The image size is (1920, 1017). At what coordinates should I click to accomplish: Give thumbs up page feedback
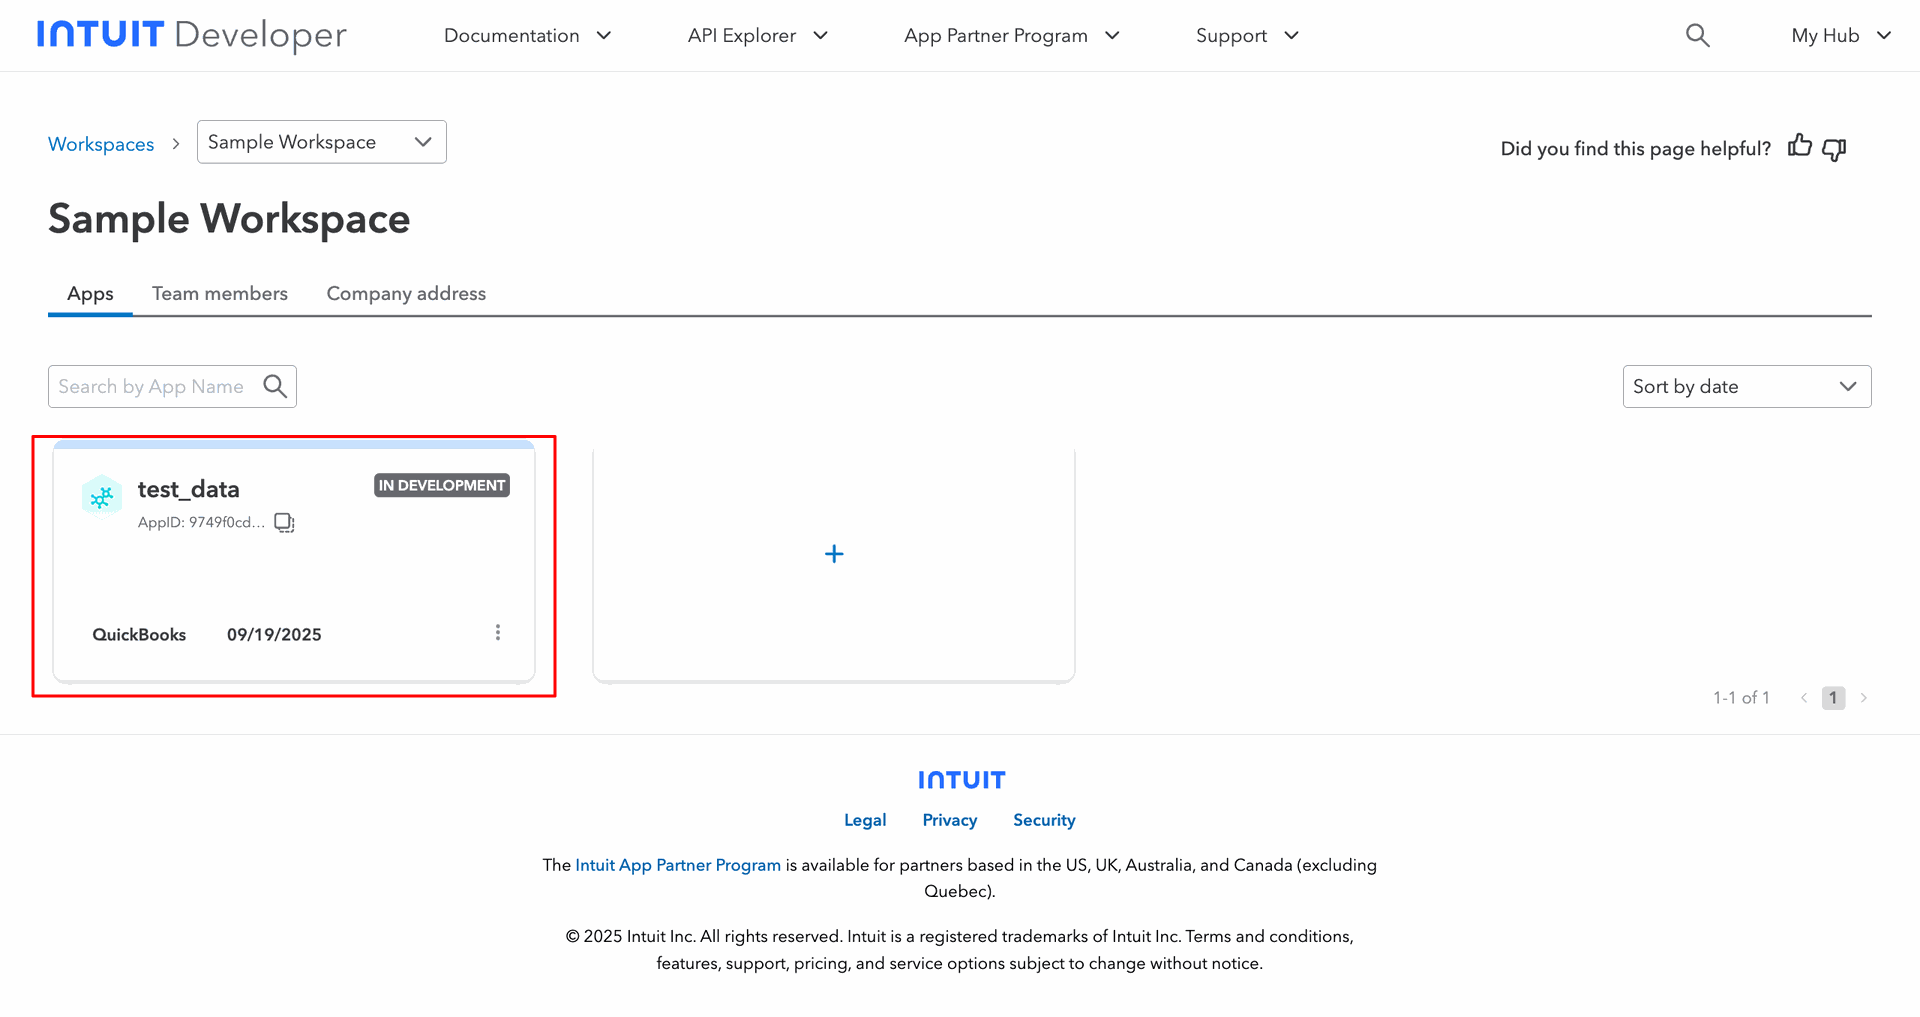(1800, 147)
